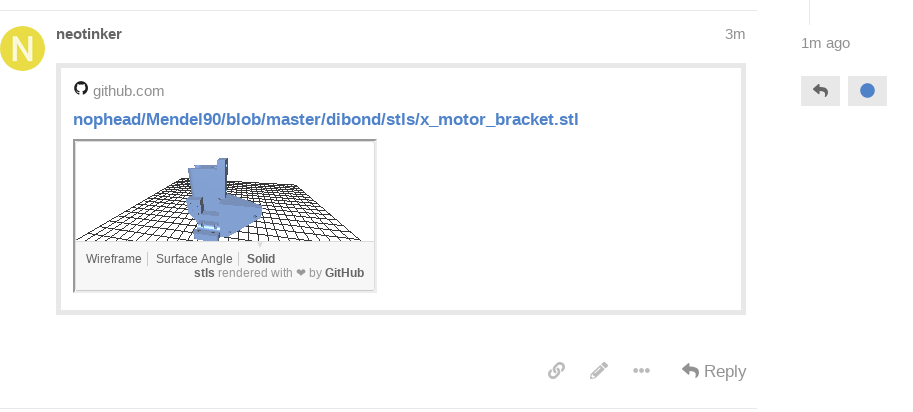Switch render mode to Surface Angle
Viewport: 913px width, 412px height.
(x=194, y=259)
